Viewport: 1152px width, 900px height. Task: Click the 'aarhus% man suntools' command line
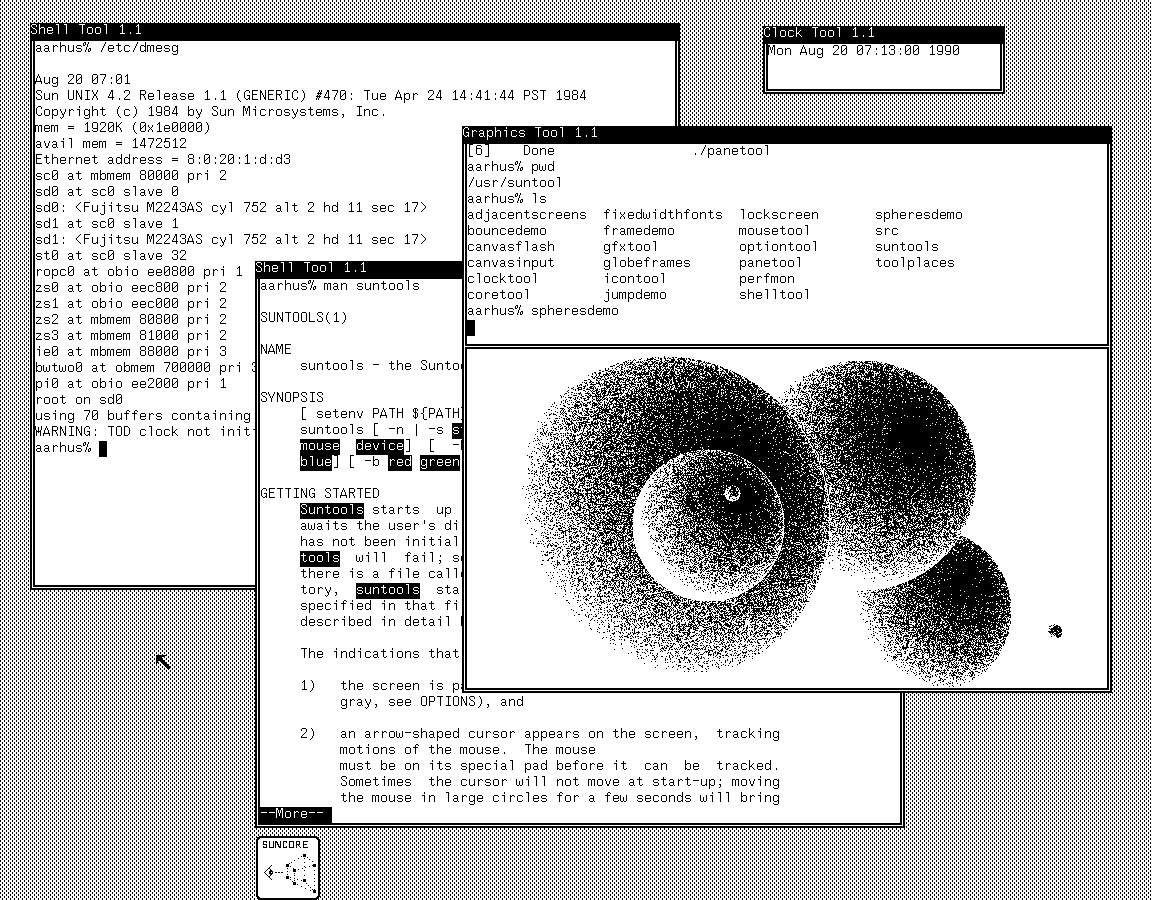pos(339,286)
